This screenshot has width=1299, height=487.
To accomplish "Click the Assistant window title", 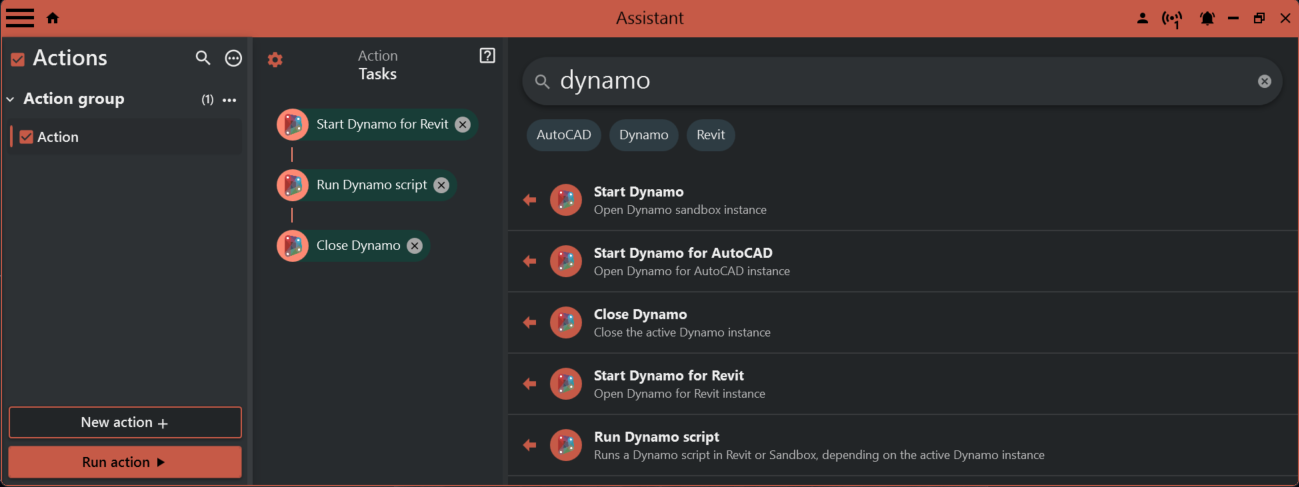I will coord(650,18).
